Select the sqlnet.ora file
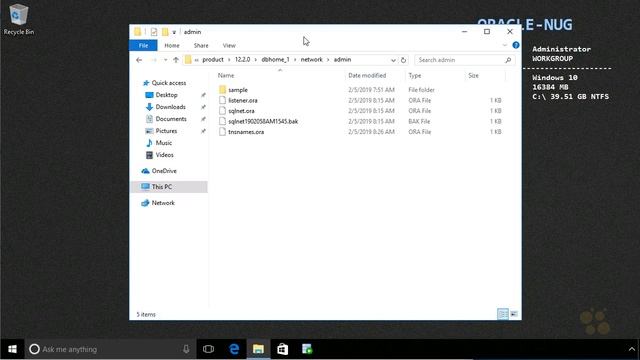This screenshot has height=360, width=640. 241,111
